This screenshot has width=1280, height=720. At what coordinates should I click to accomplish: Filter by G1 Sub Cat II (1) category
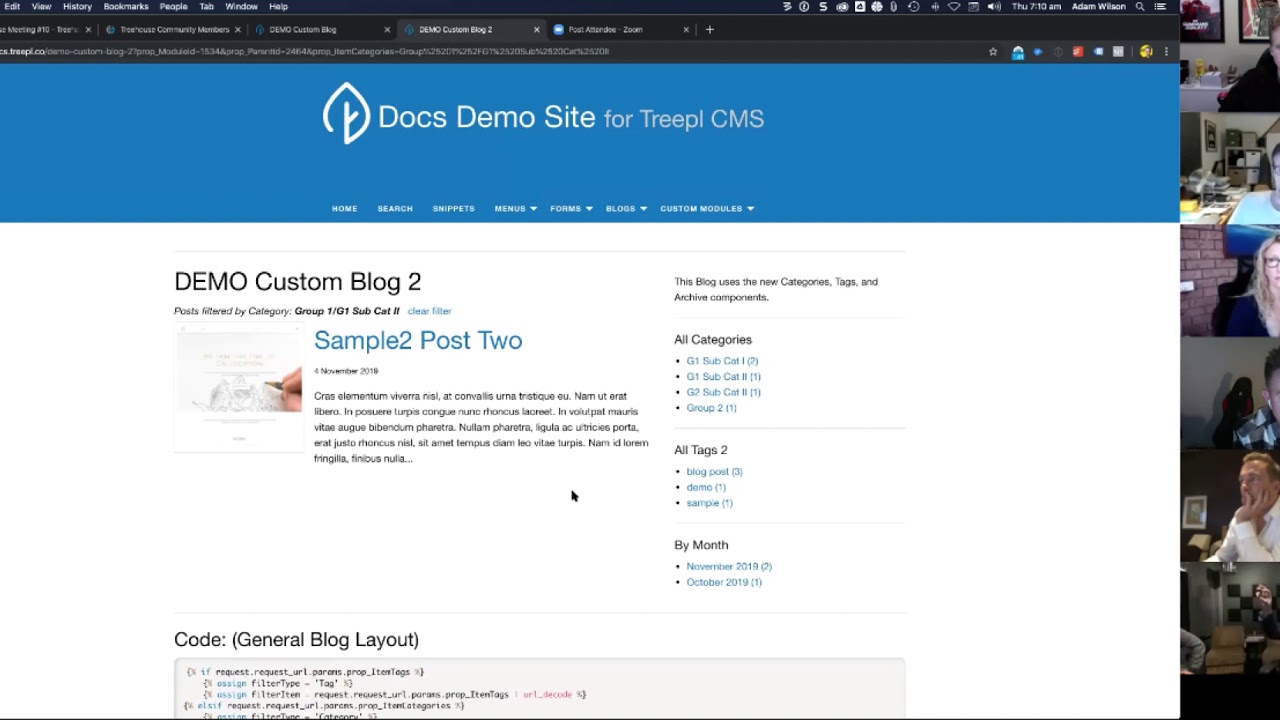pyautogui.click(x=723, y=377)
